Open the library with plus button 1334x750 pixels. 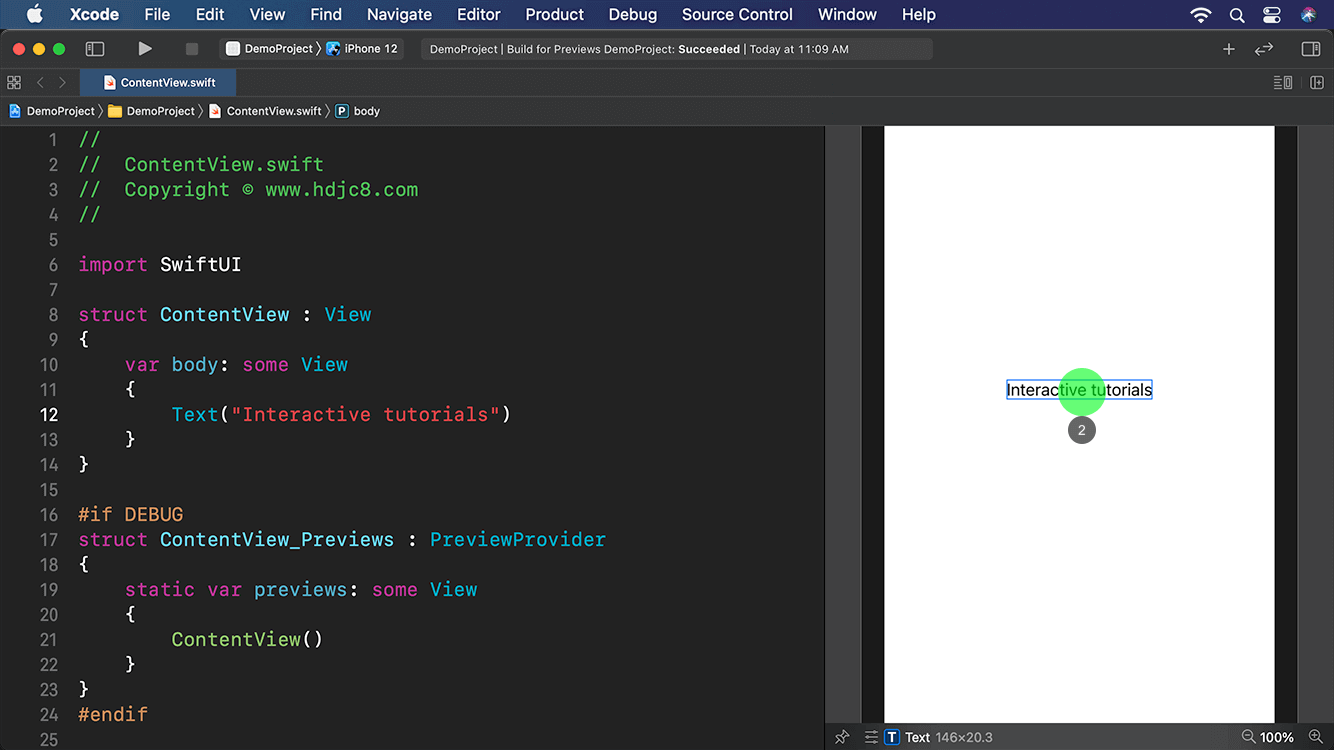click(x=1229, y=49)
